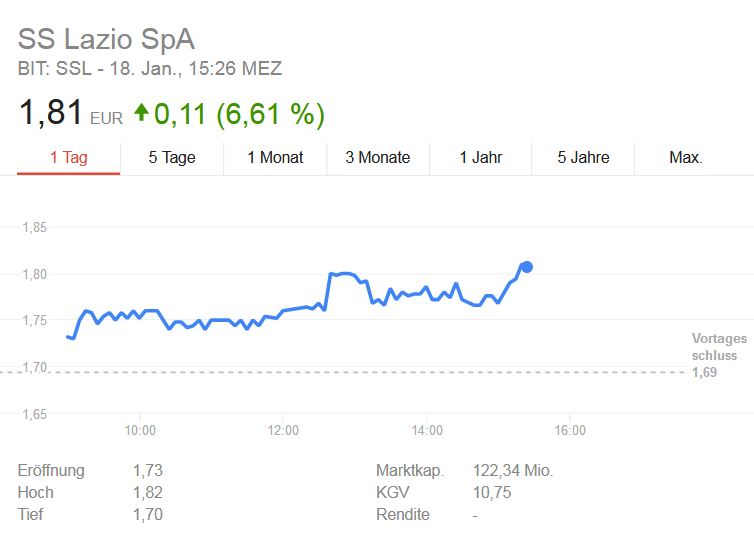Click the 0,11 (6,61 %) change text
Image resolution: width=754 pixels, height=554 pixels.
(x=239, y=114)
